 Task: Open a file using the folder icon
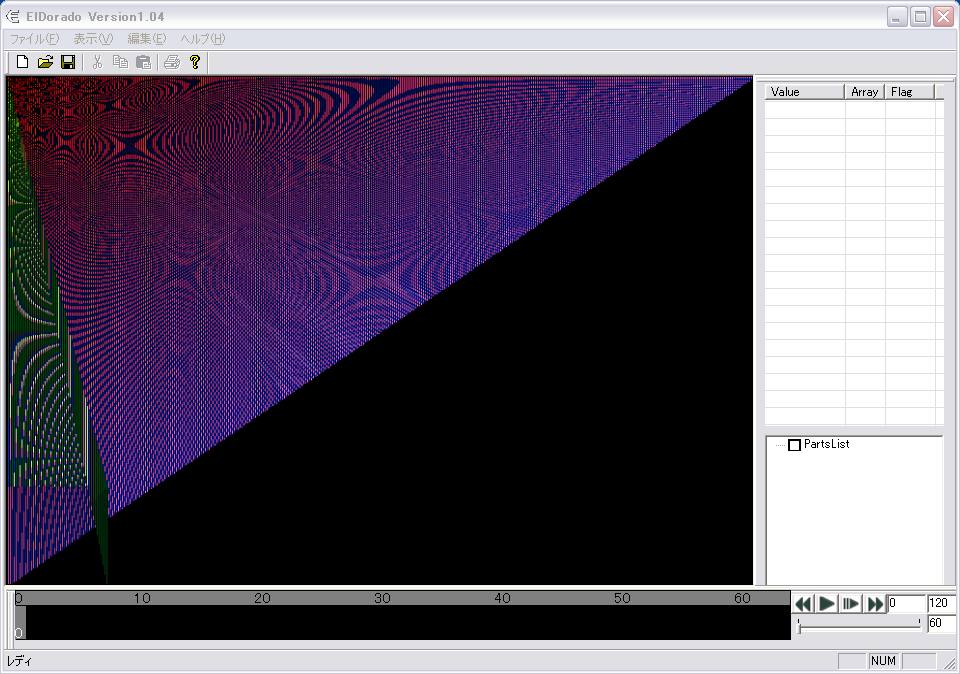pos(45,62)
